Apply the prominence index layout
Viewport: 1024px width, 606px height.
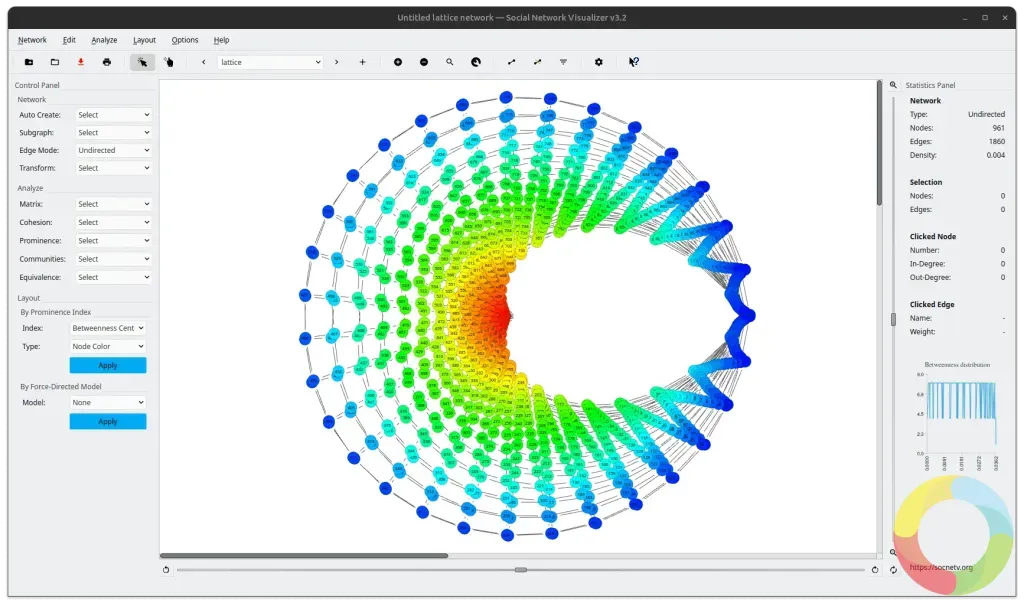click(108, 366)
